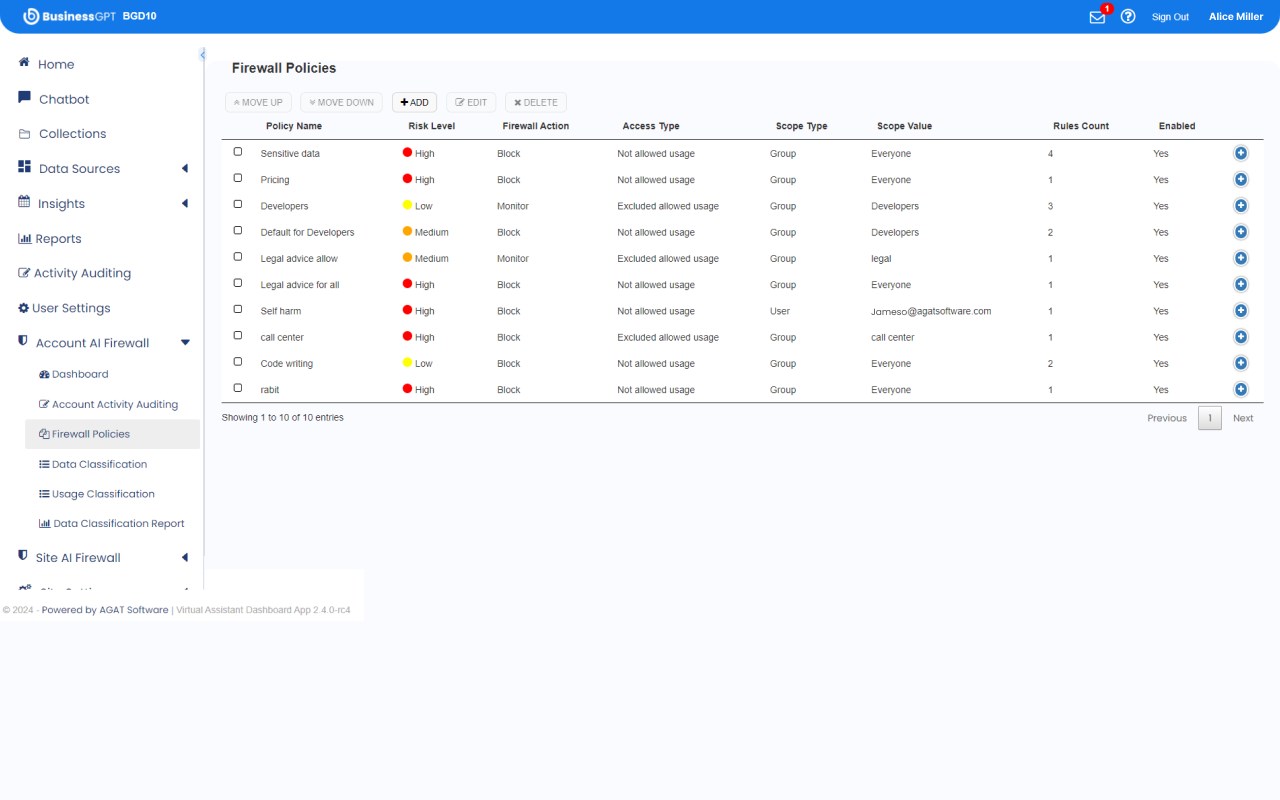This screenshot has width=1280, height=800.
Task: Expand details for Pricing policy
Action: [x=1241, y=179]
